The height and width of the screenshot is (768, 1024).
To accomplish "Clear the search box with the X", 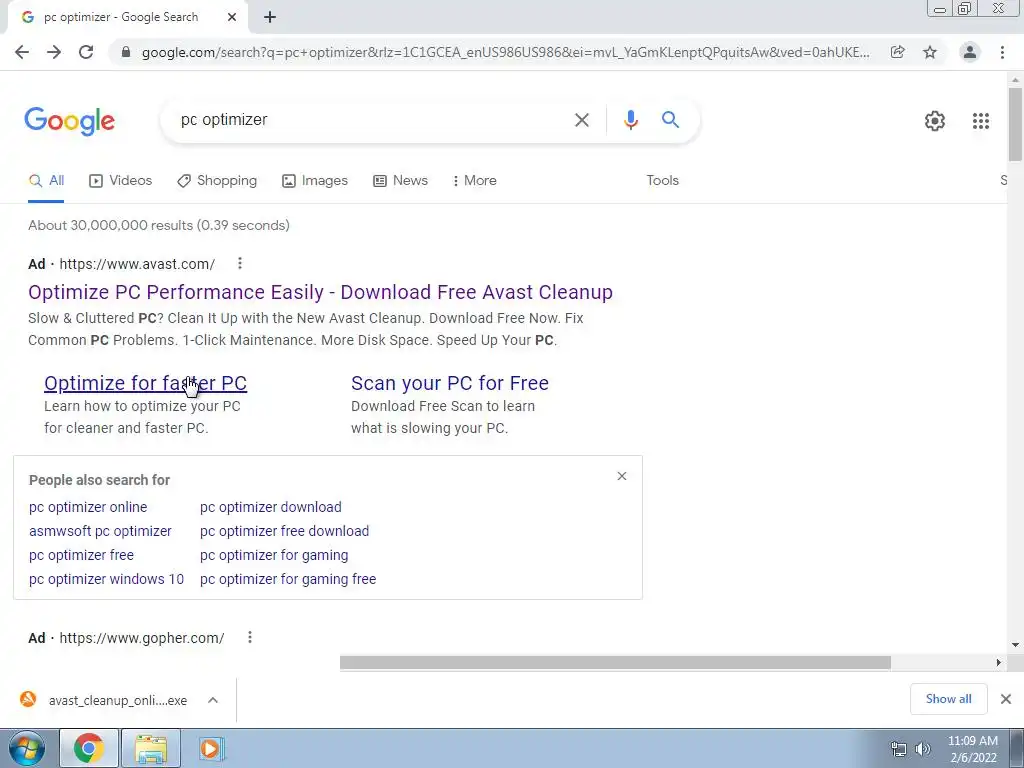I will click(581, 120).
